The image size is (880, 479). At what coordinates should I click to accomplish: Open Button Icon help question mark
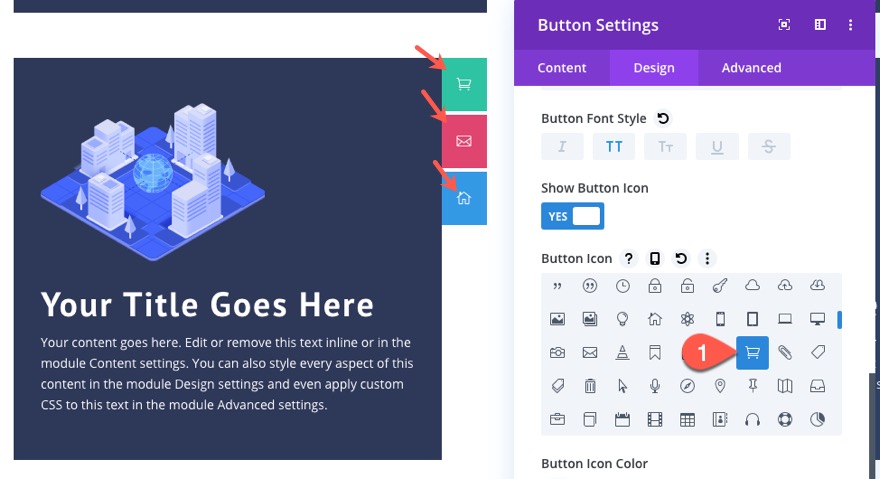pos(629,258)
